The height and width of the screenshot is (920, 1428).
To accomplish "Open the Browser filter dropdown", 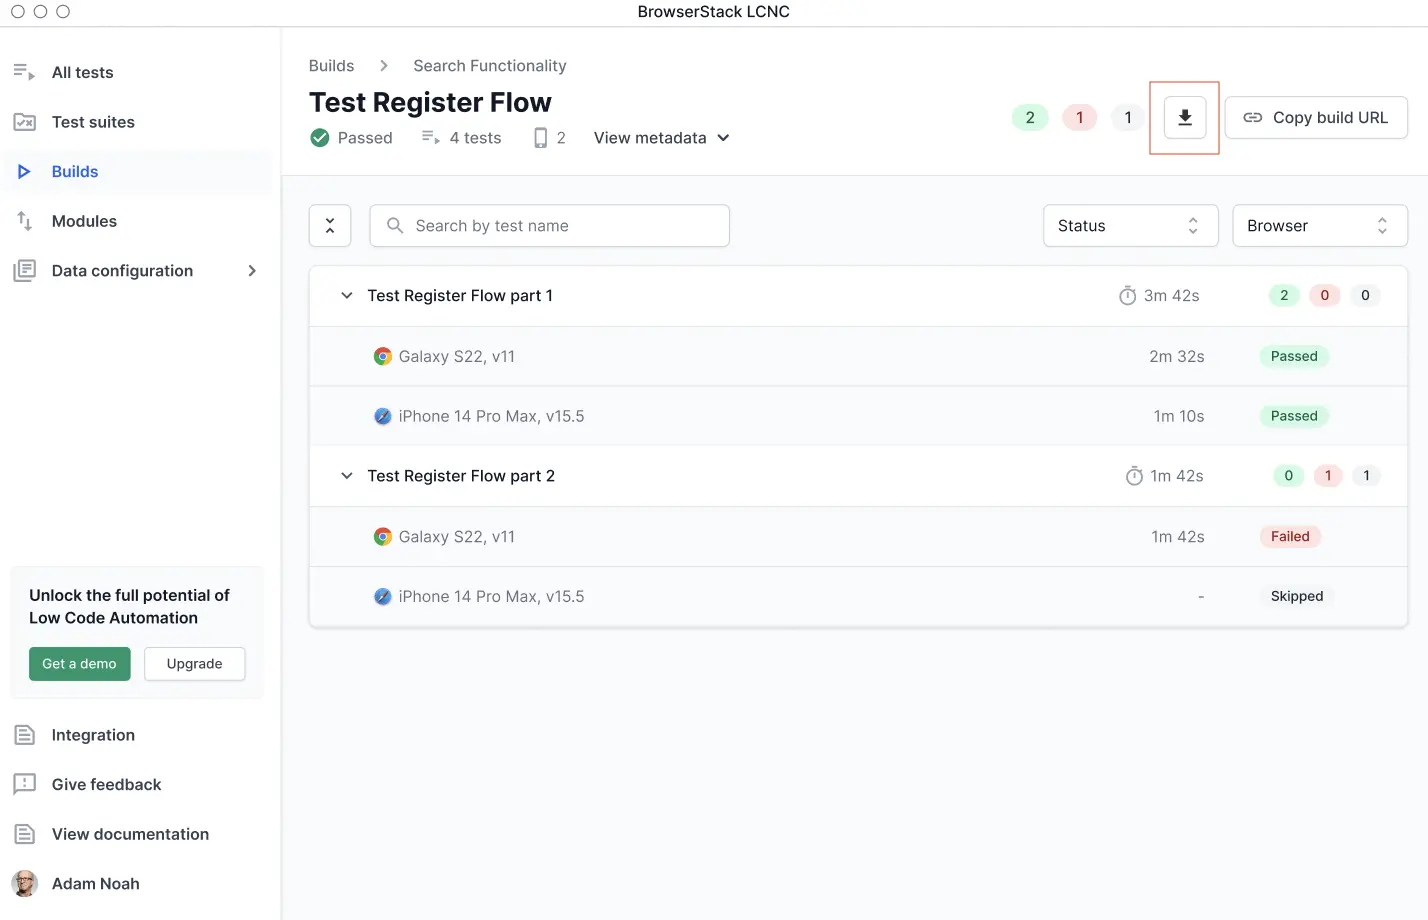I will pos(1319,226).
